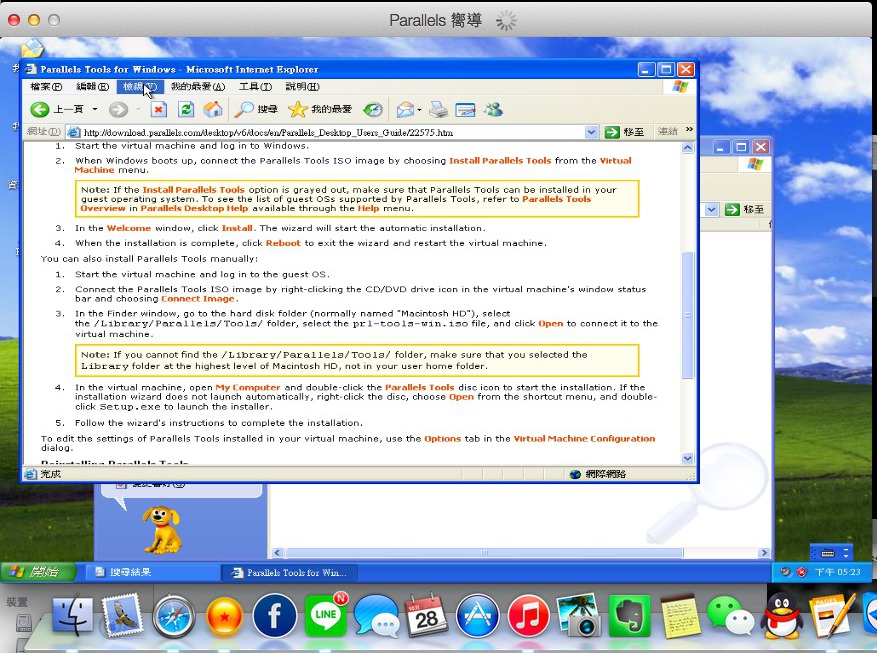Click the 下午 05:23 taskbar clock
Screen dimensions: 877x653
[837, 572]
